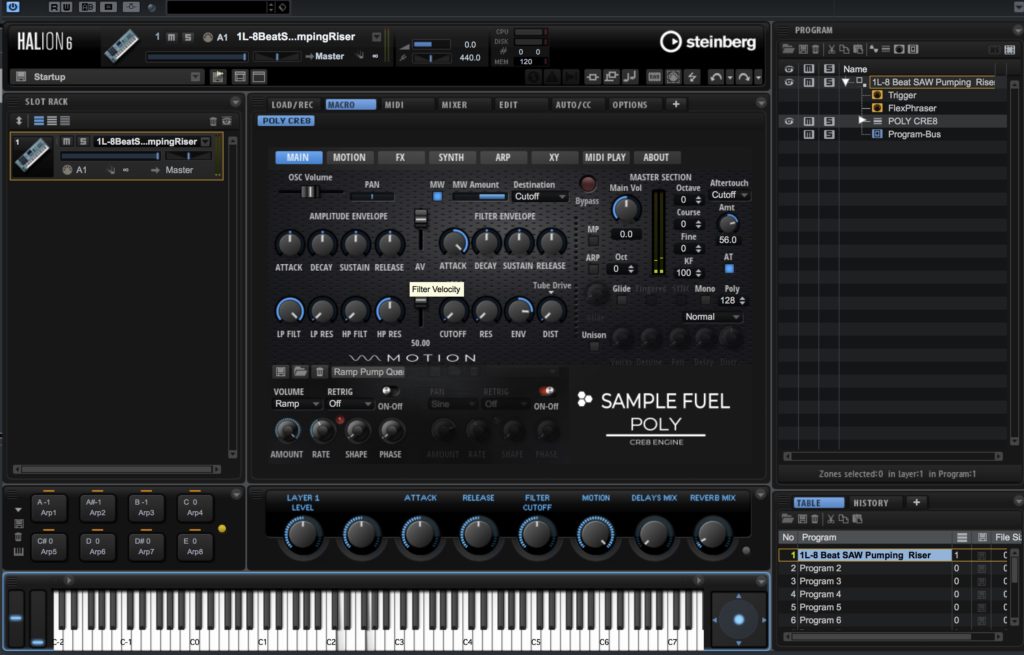Image resolution: width=1024 pixels, height=655 pixels.
Task: Toggle the MW checkbox in Main page
Action: tap(437, 197)
